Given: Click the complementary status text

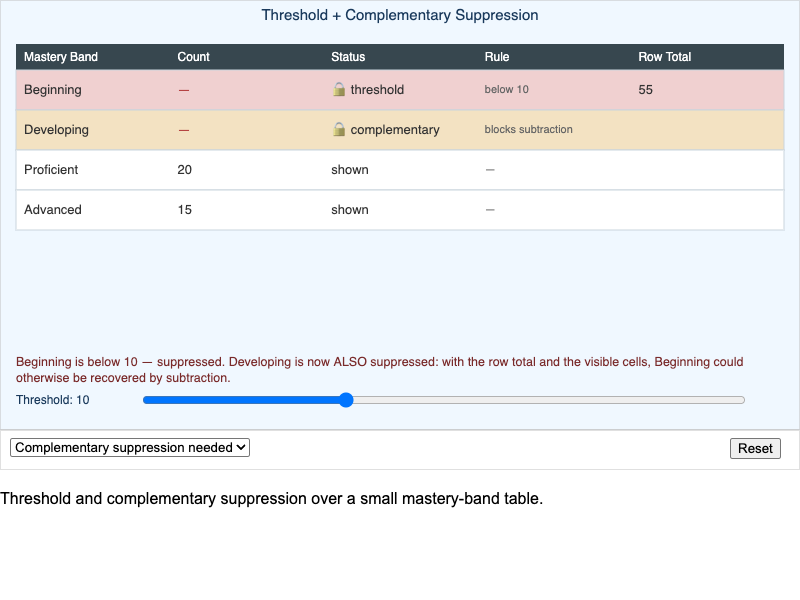Looking at the screenshot, I should tap(395, 130).
